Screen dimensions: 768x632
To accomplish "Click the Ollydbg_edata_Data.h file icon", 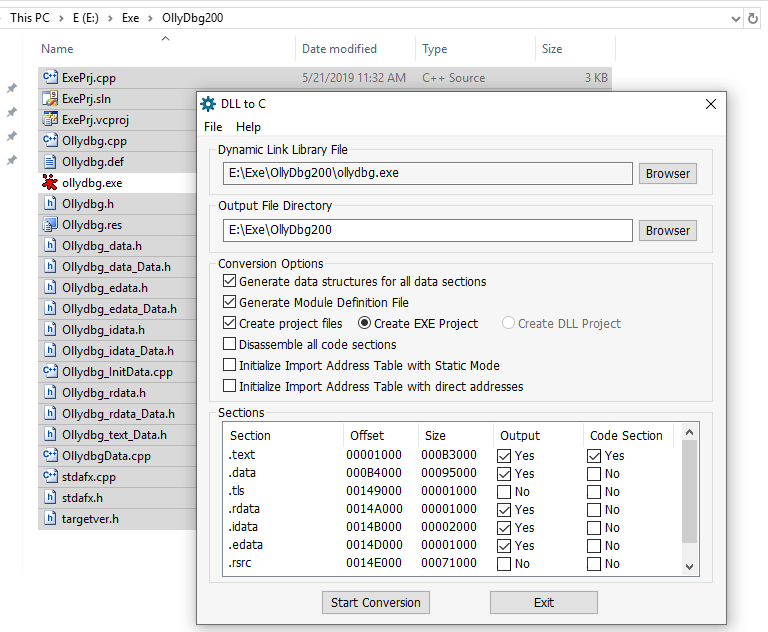I will click(x=50, y=309).
